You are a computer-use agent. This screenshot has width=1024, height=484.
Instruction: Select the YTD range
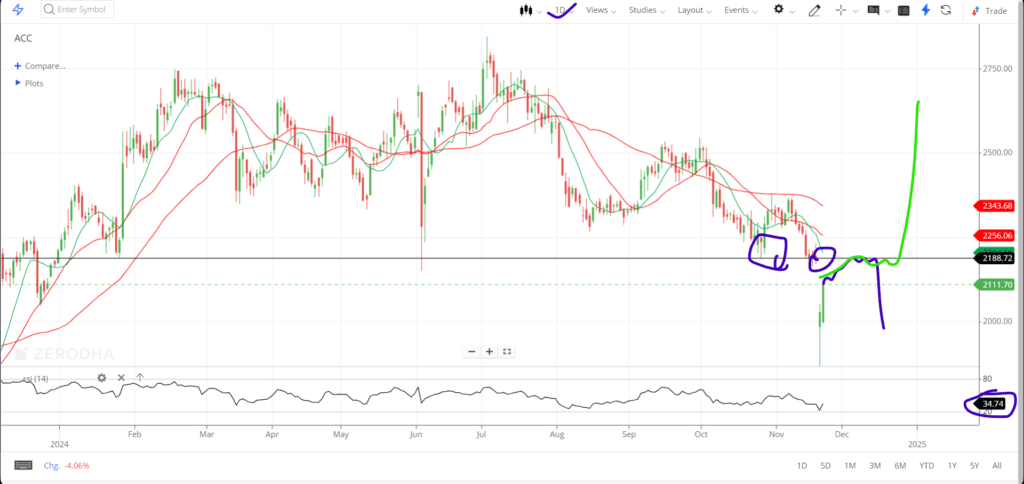(x=926, y=466)
